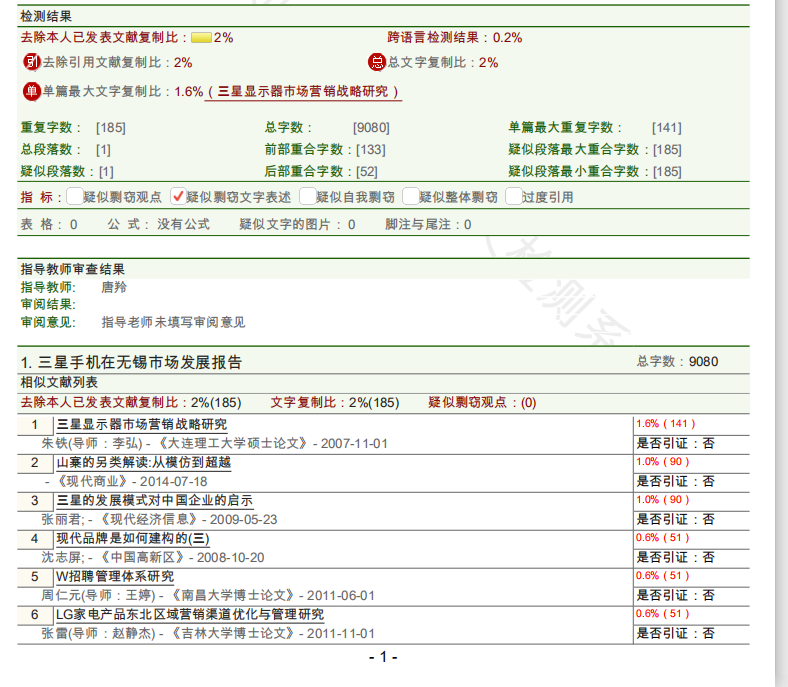Click the page number - 1 -
This screenshot has height=687, width=788.
tap(383, 657)
